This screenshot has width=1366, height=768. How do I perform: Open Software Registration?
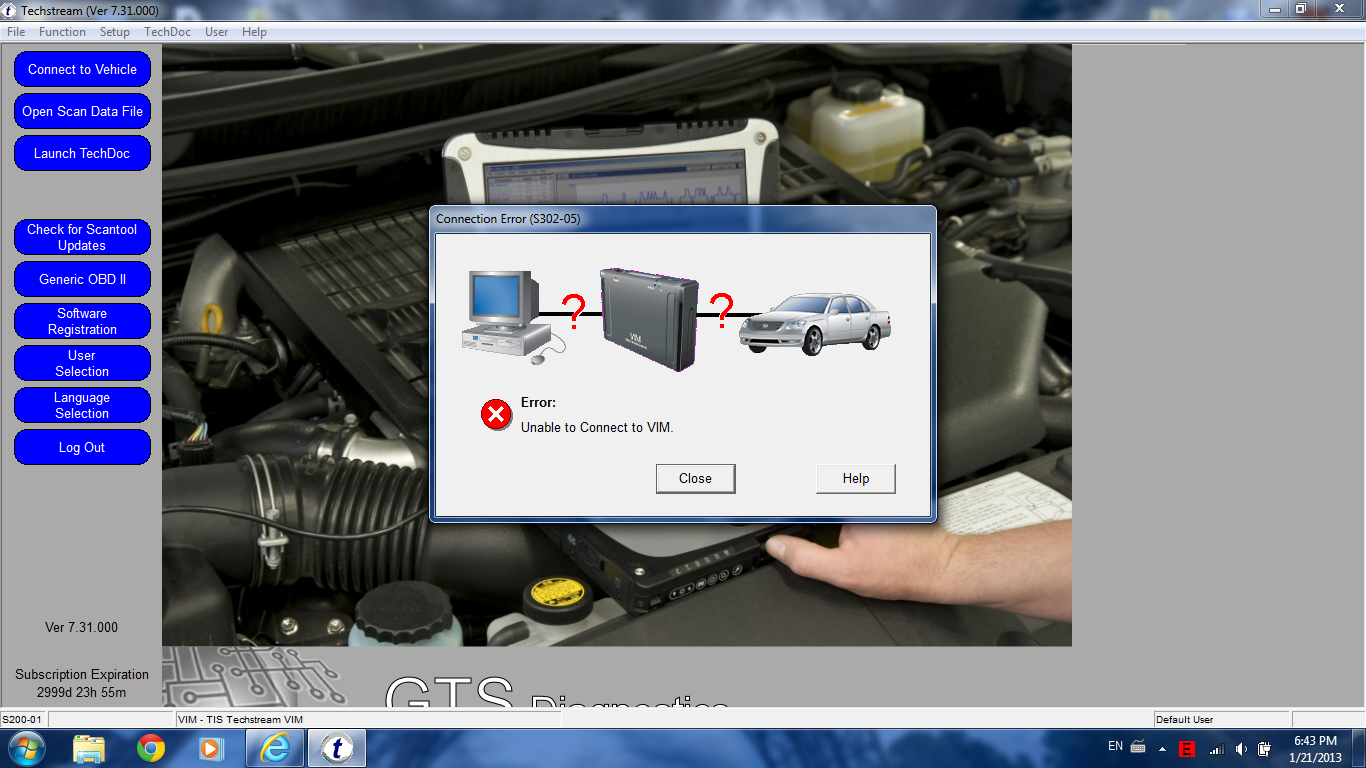click(82, 321)
